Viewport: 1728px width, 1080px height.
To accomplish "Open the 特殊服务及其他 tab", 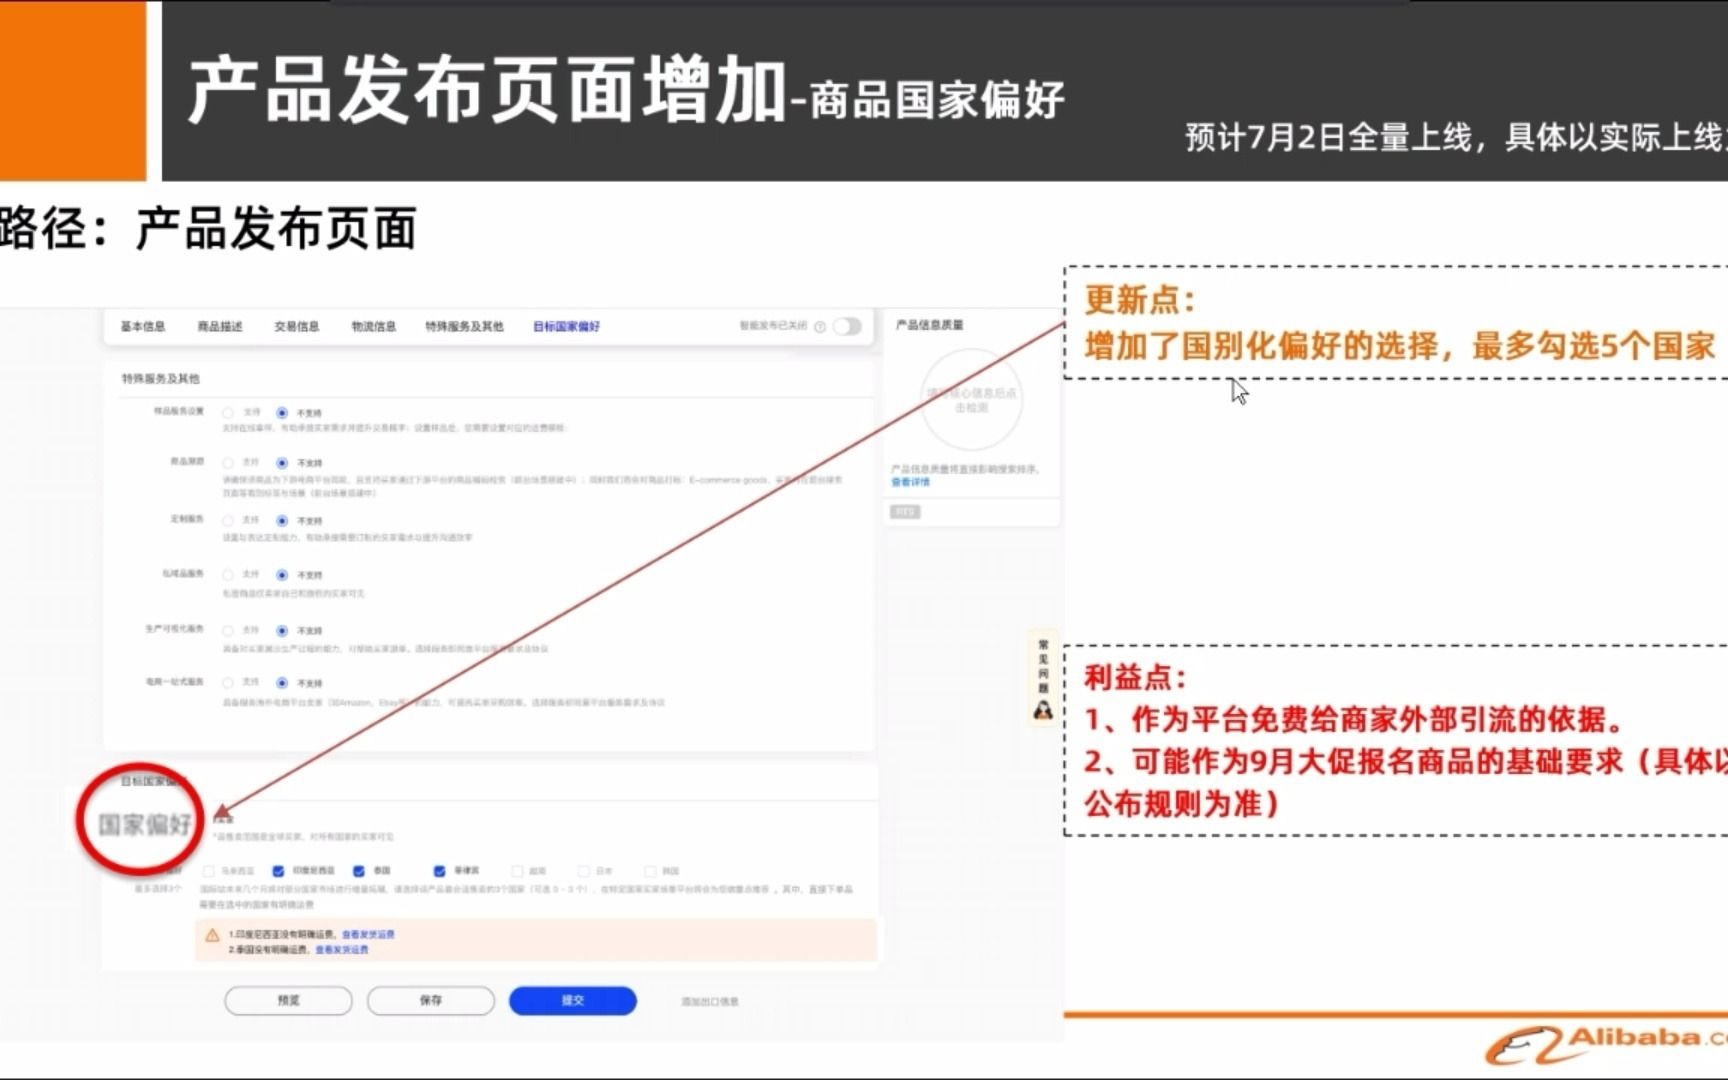I will 464,326.
